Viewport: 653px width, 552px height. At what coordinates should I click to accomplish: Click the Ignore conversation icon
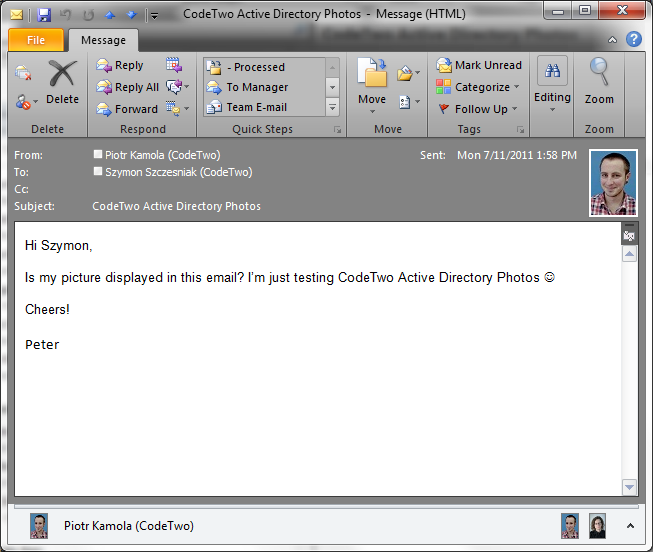pos(23,72)
